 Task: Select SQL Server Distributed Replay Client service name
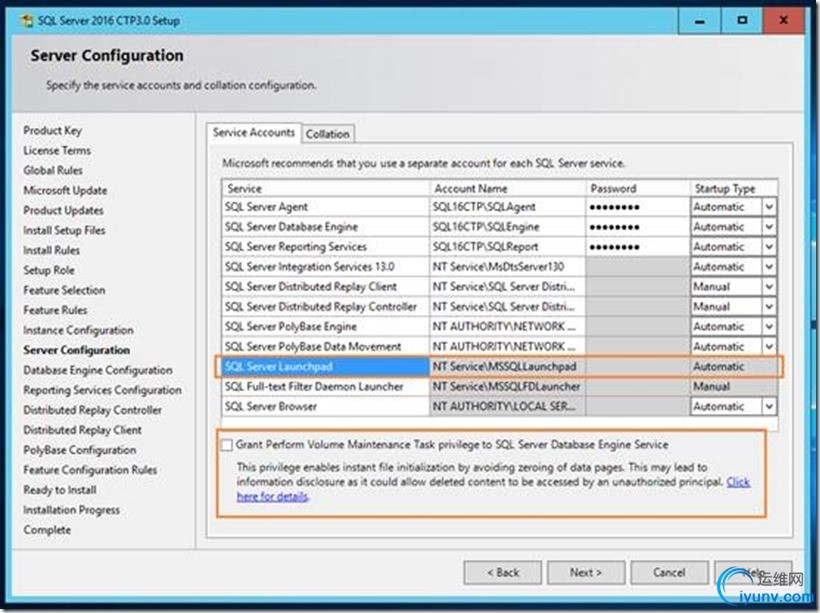[311, 287]
